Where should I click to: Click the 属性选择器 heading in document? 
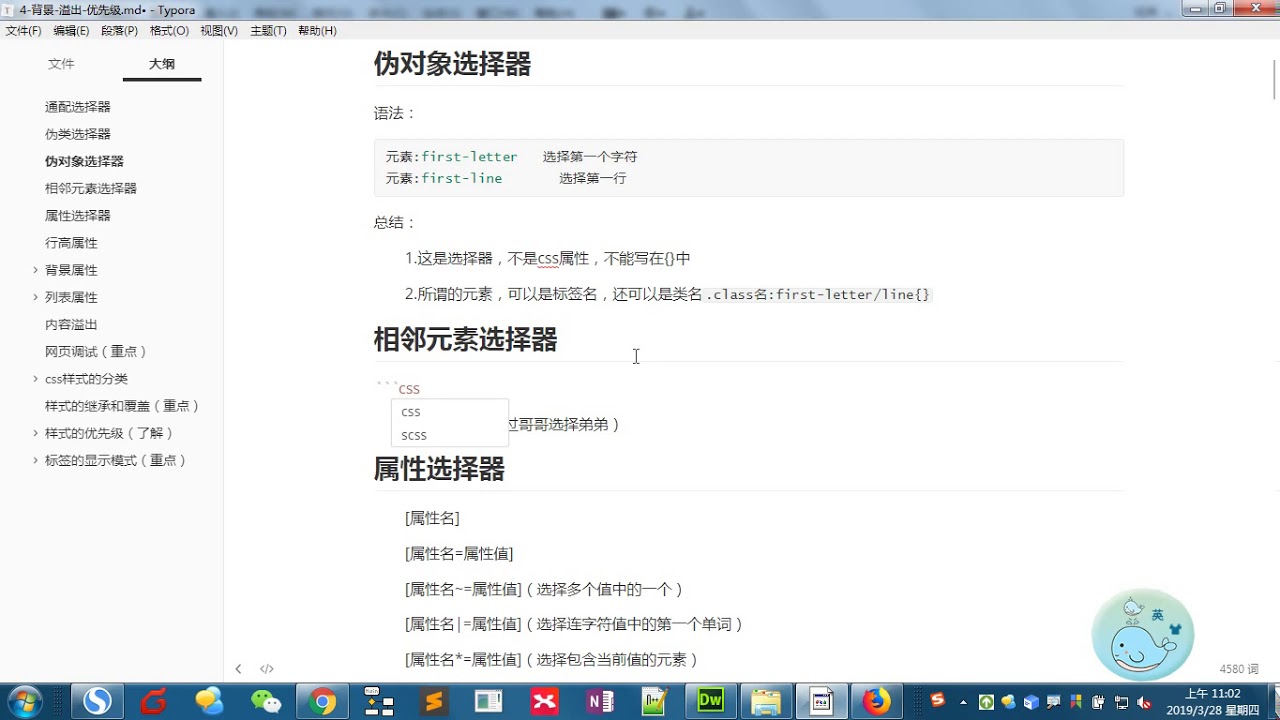point(439,469)
